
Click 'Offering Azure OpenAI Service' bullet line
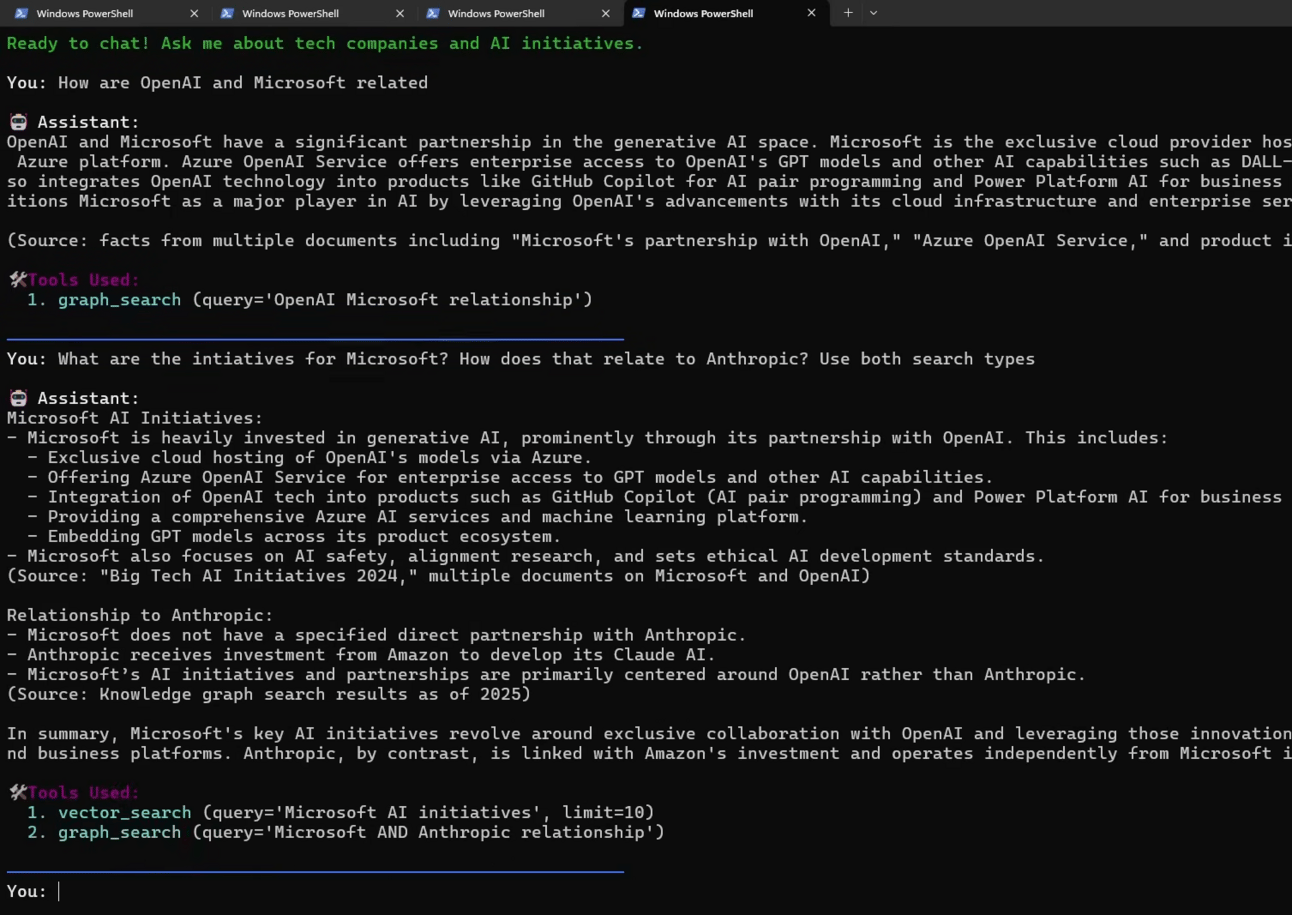click(510, 477)
